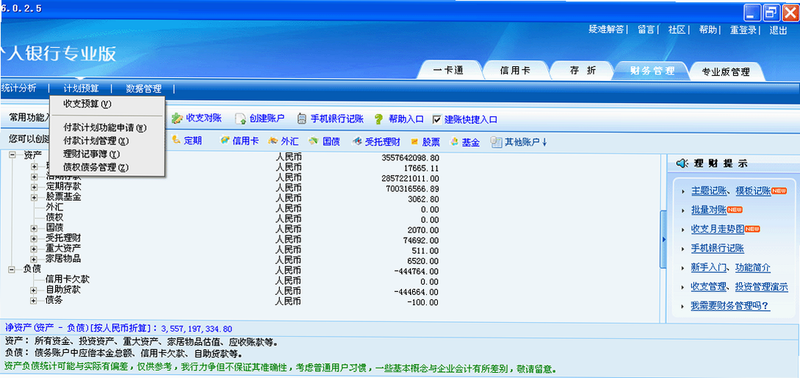Image resolution: width=800 pixels, height=378 pixels.
Task: Open the 社区 link
Action: click(677, 30)
